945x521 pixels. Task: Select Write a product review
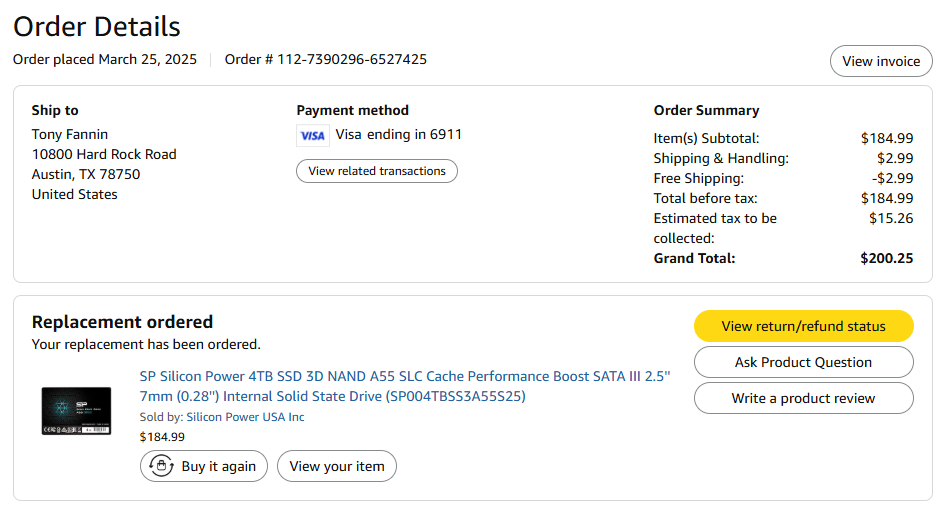click(x=803, y=398)
